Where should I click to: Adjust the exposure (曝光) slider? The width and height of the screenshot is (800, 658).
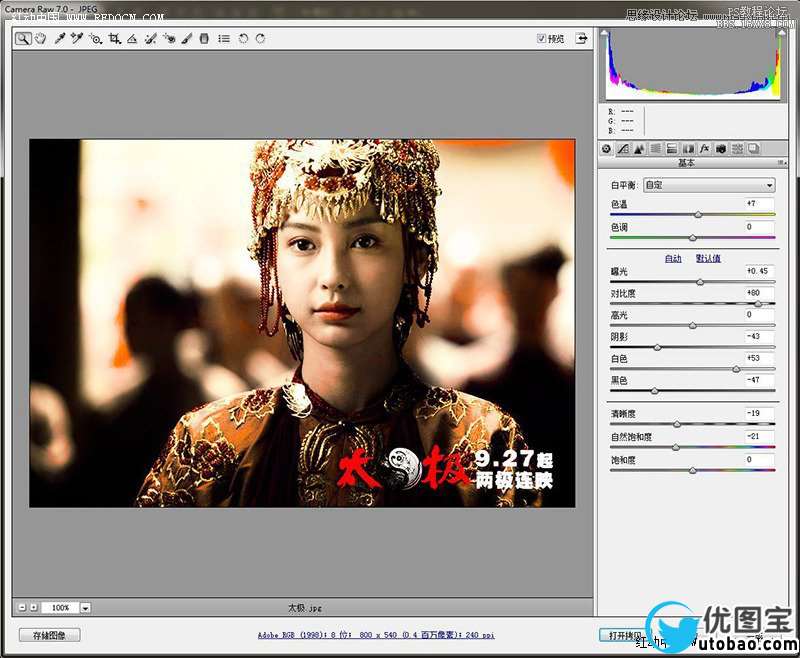click(700, 282)
